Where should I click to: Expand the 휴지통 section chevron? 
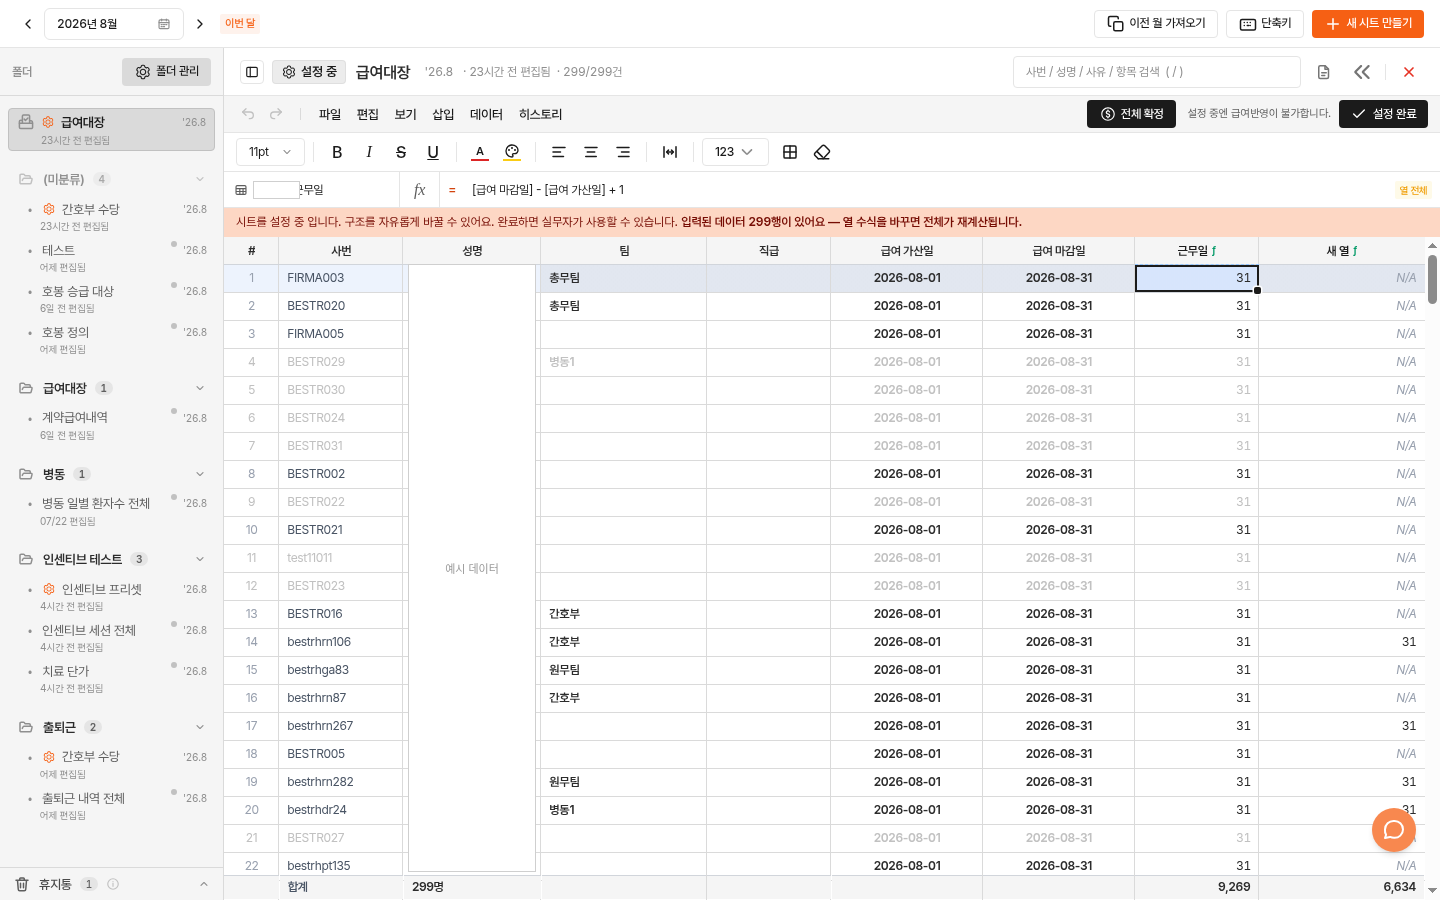point(204,884)
